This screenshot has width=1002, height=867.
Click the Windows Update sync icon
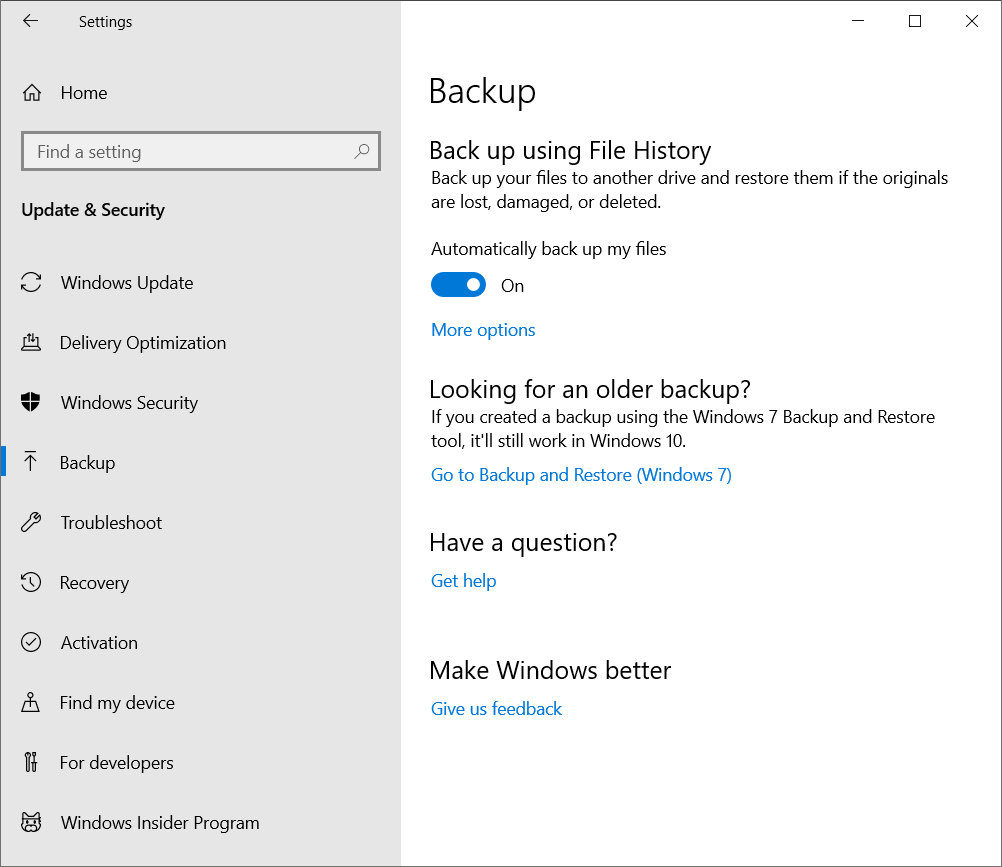coord(31,282)
